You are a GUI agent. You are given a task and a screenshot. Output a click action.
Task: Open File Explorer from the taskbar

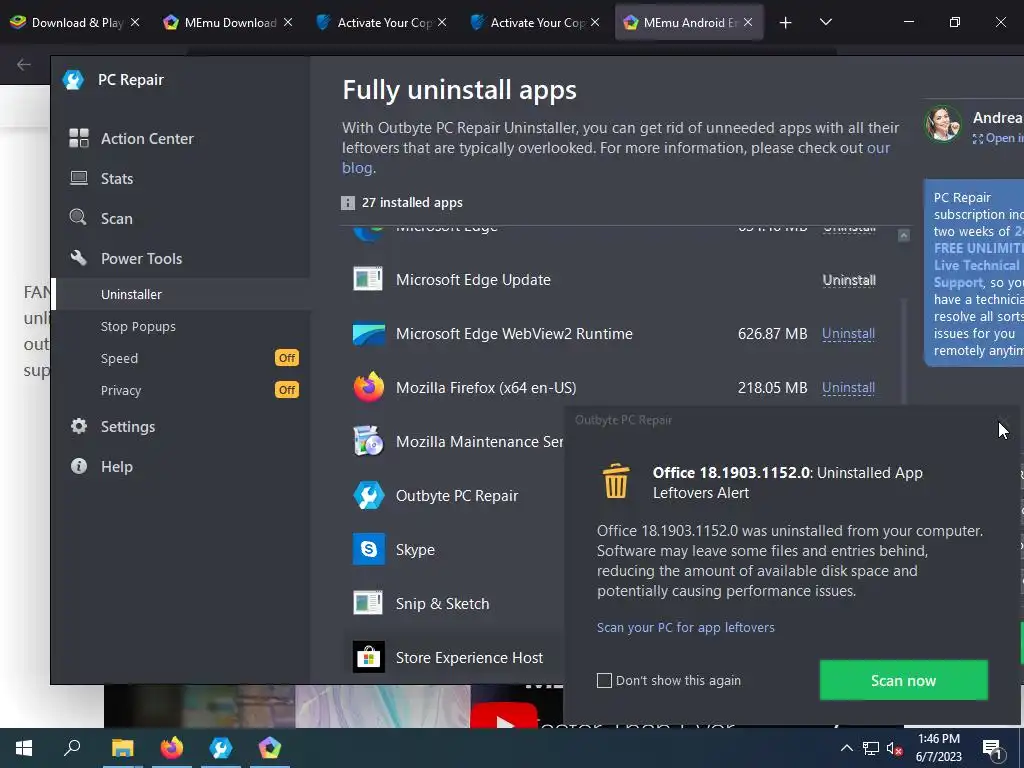coord(122,748)
